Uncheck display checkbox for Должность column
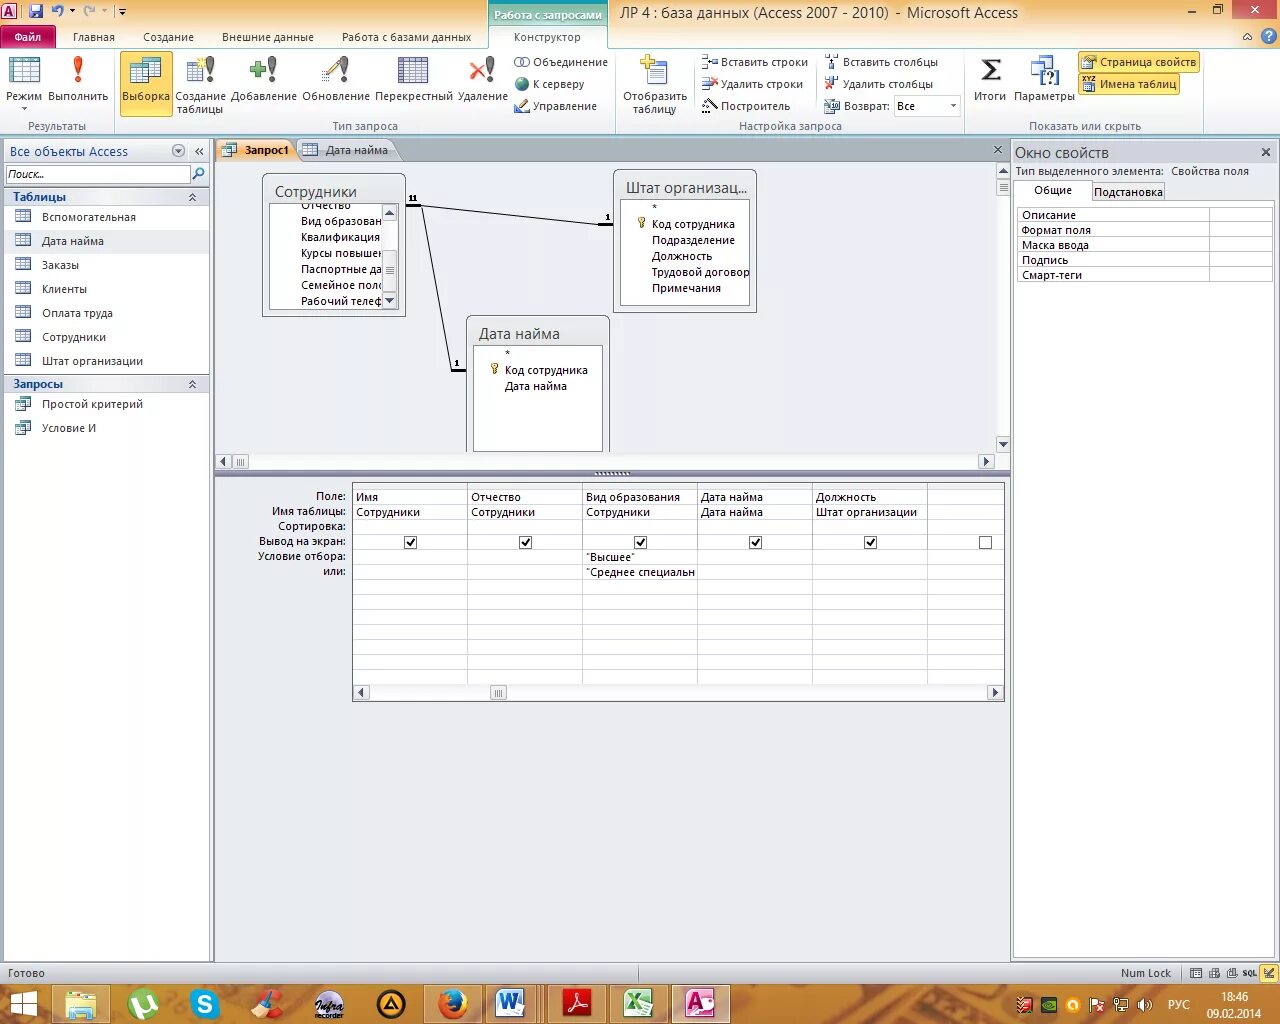1280x1024 pixels. [870, 542]
